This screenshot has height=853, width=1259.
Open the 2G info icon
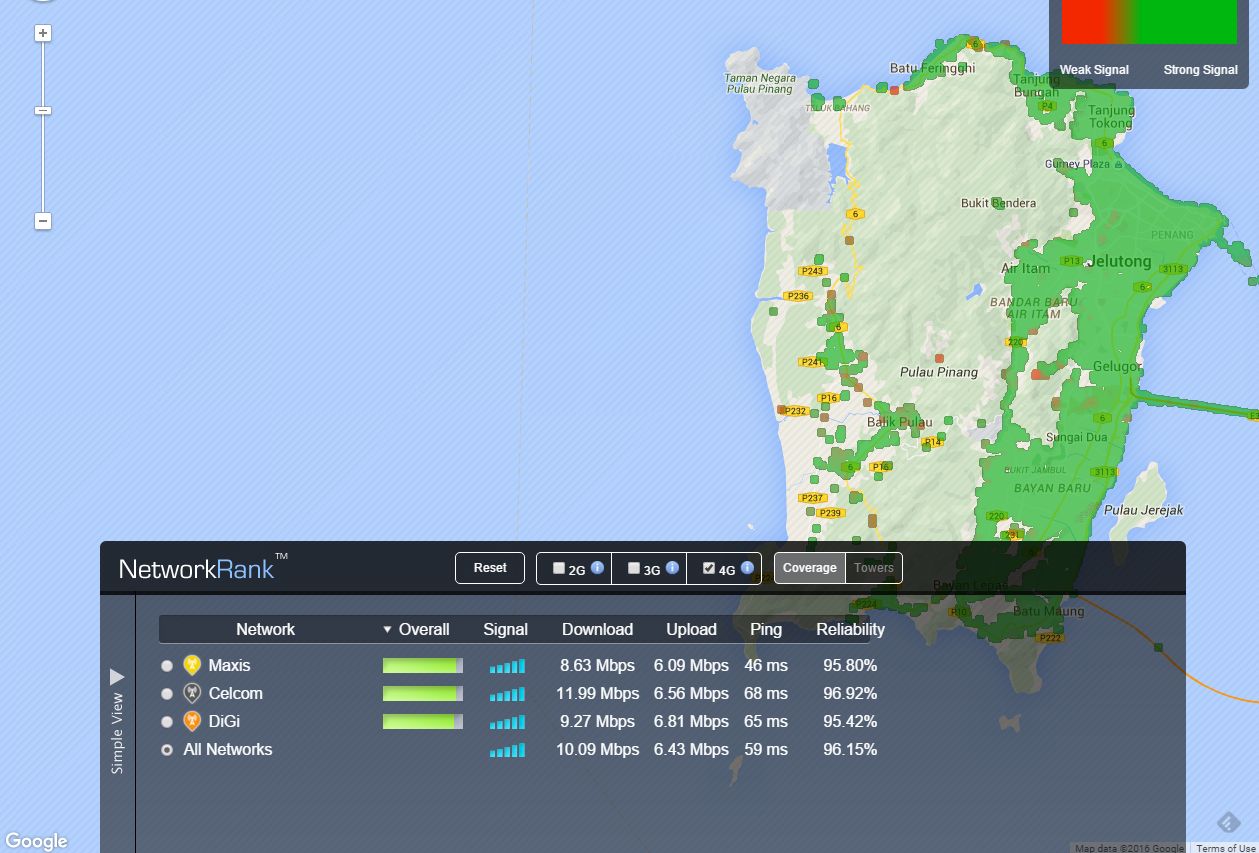tap(597, 568)
